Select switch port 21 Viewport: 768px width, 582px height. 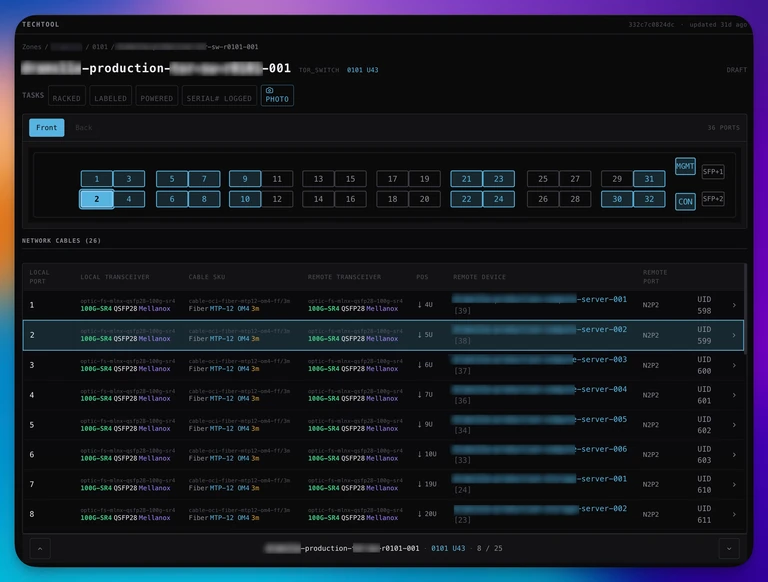(x=466, y=179)
